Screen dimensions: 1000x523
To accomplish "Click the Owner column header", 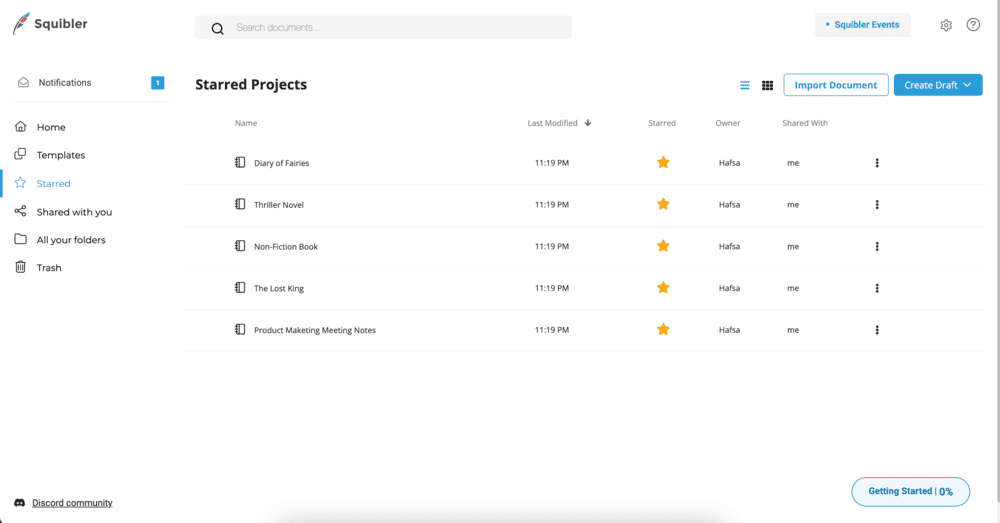I will (x=728, y=123).
